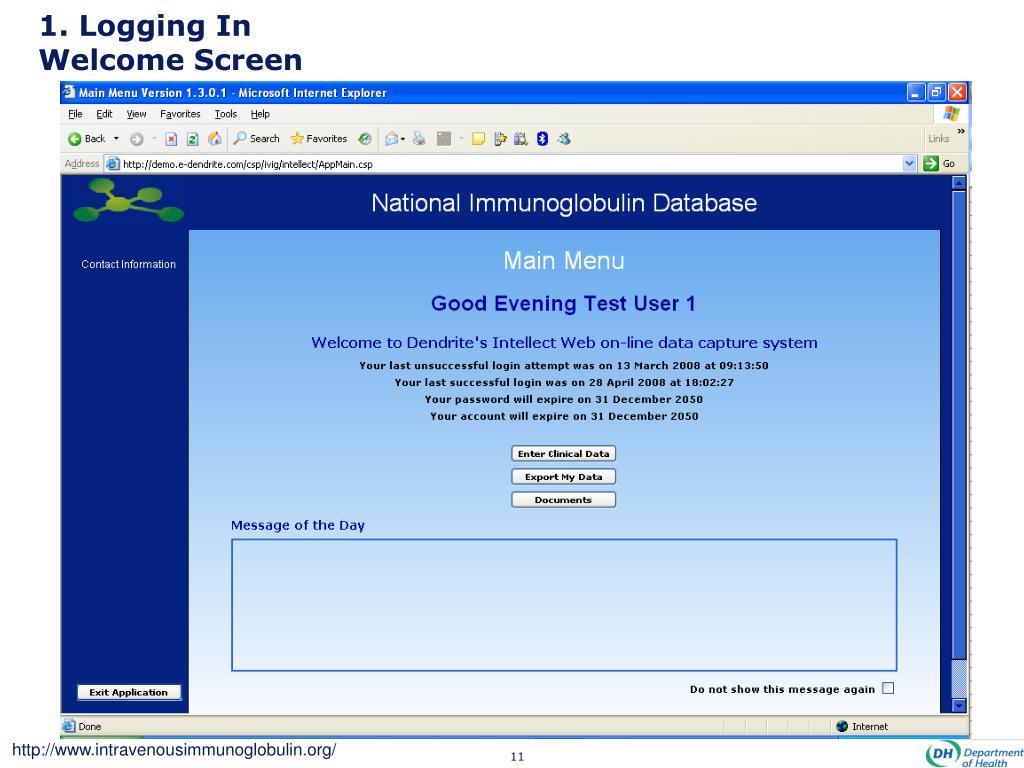
Task: Click the Forward navigation arrow icon
Action: tap(136, 138)
